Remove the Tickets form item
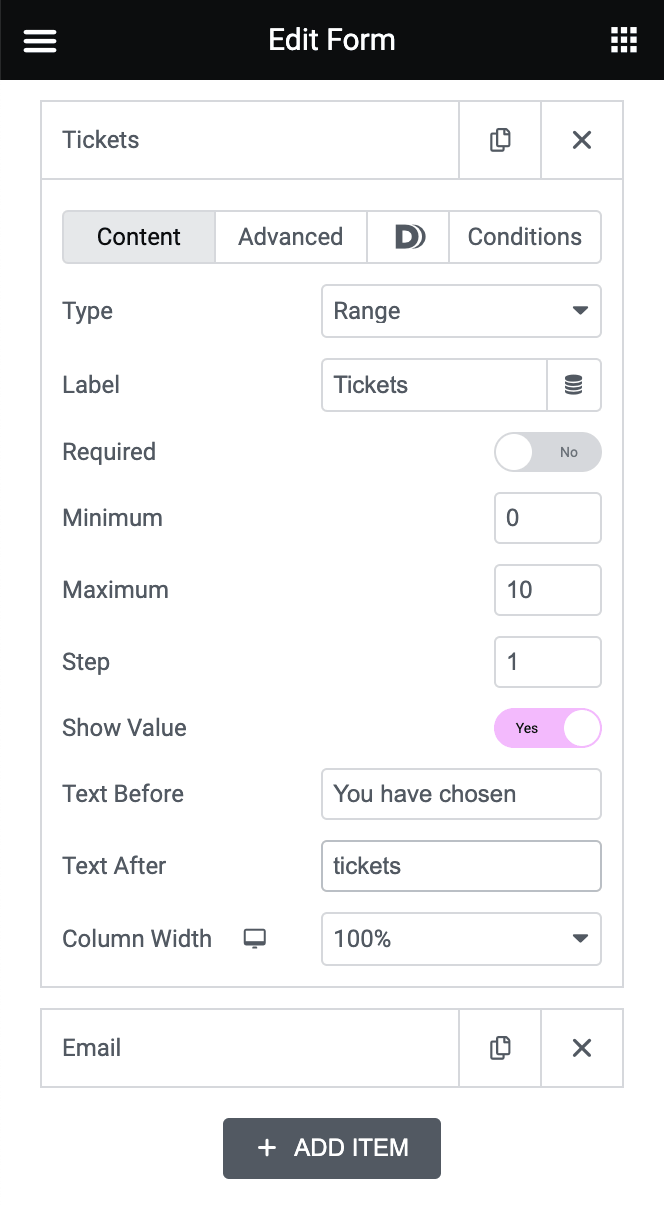Viewport: 664px width, 1208px height. (x=582, y=140)
